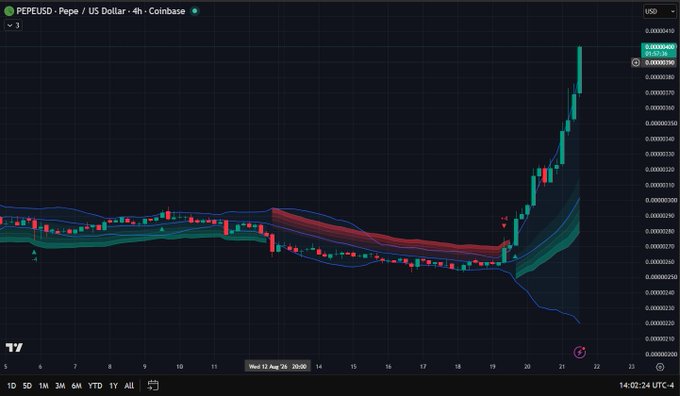Select the All time range
Viewport: 680px width, 396px height.
129,386
